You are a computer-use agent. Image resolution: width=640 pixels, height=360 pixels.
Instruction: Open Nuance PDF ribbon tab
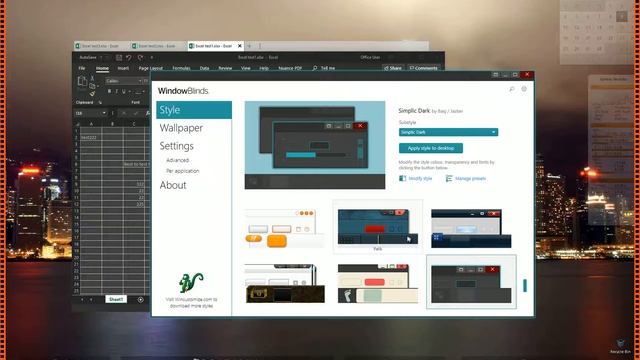(290, 68)
